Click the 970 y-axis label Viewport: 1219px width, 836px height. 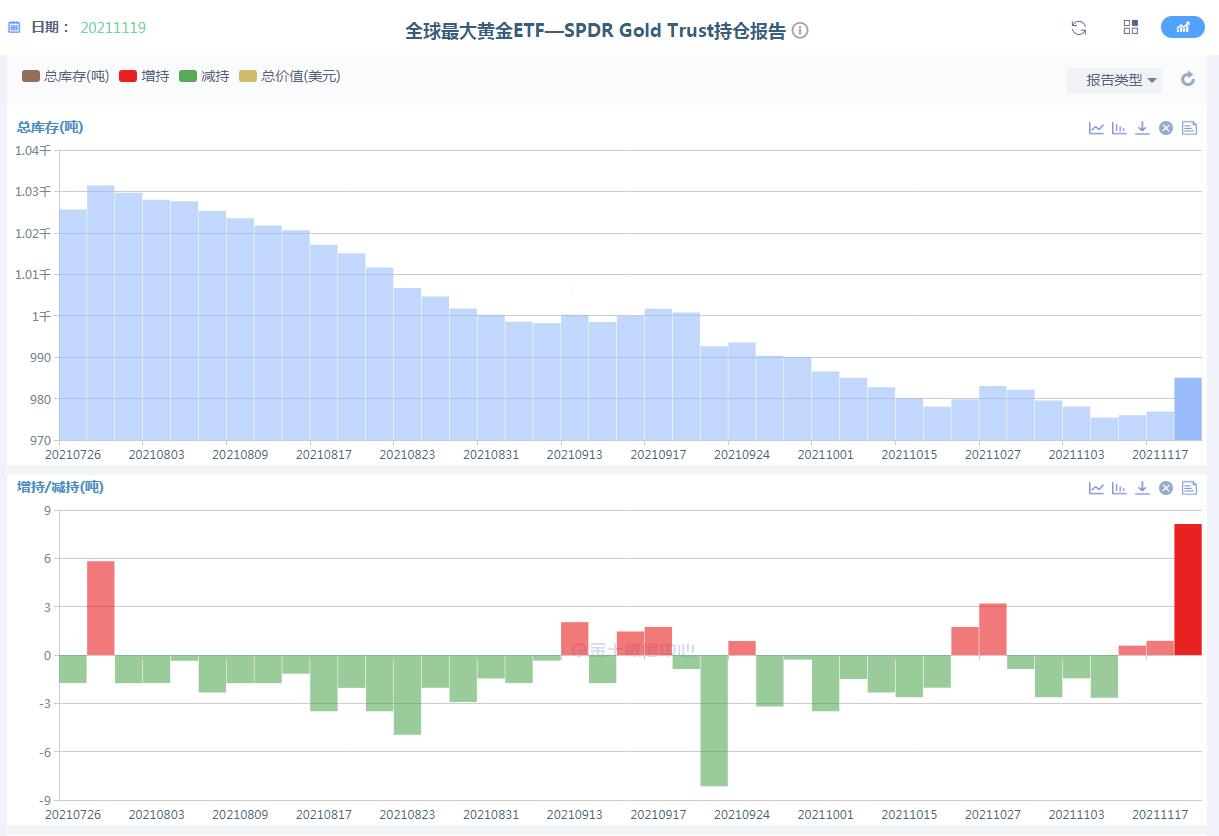39,440
